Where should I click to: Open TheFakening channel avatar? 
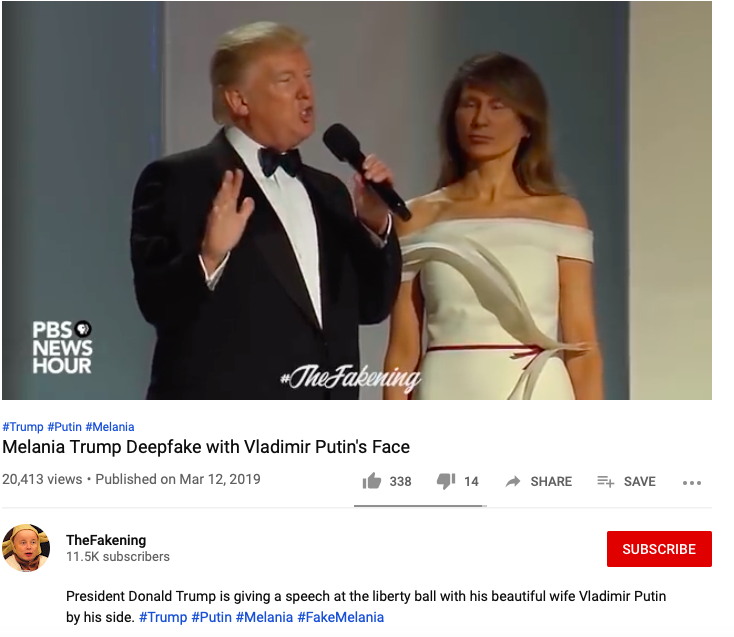26,548
